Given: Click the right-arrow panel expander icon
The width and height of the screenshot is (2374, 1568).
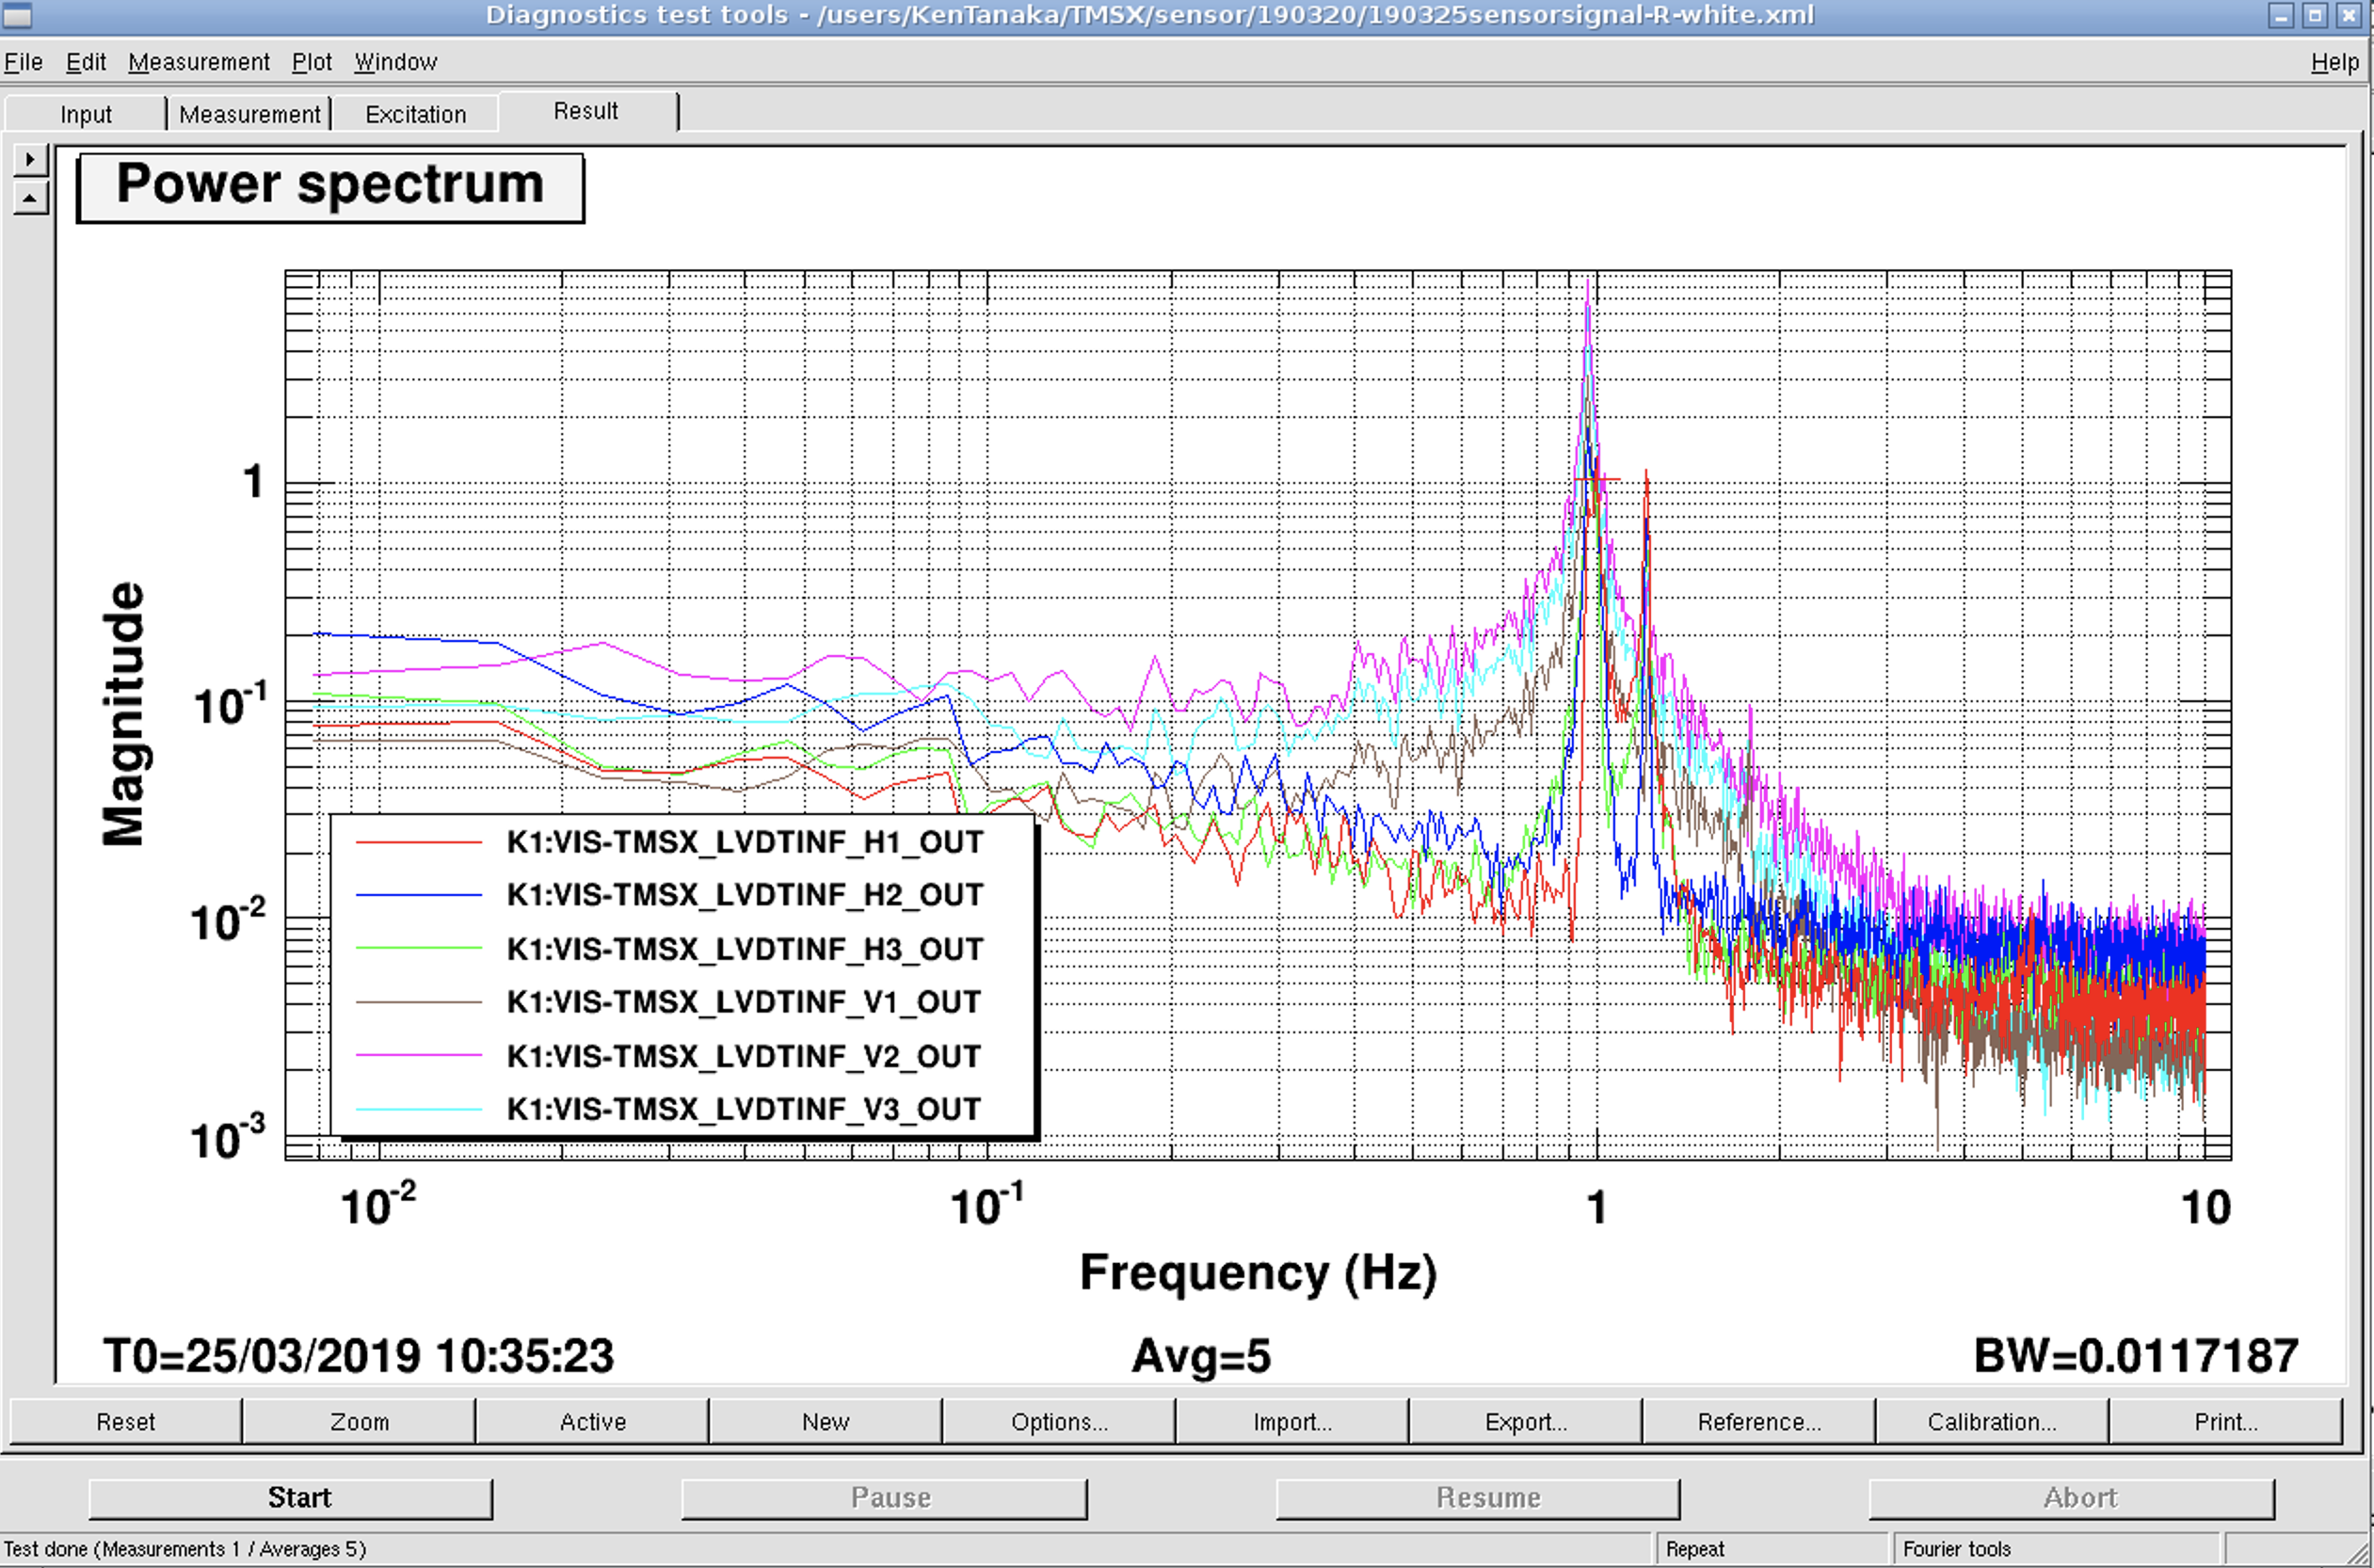Looking at the screenshot, I should point(31,159).
